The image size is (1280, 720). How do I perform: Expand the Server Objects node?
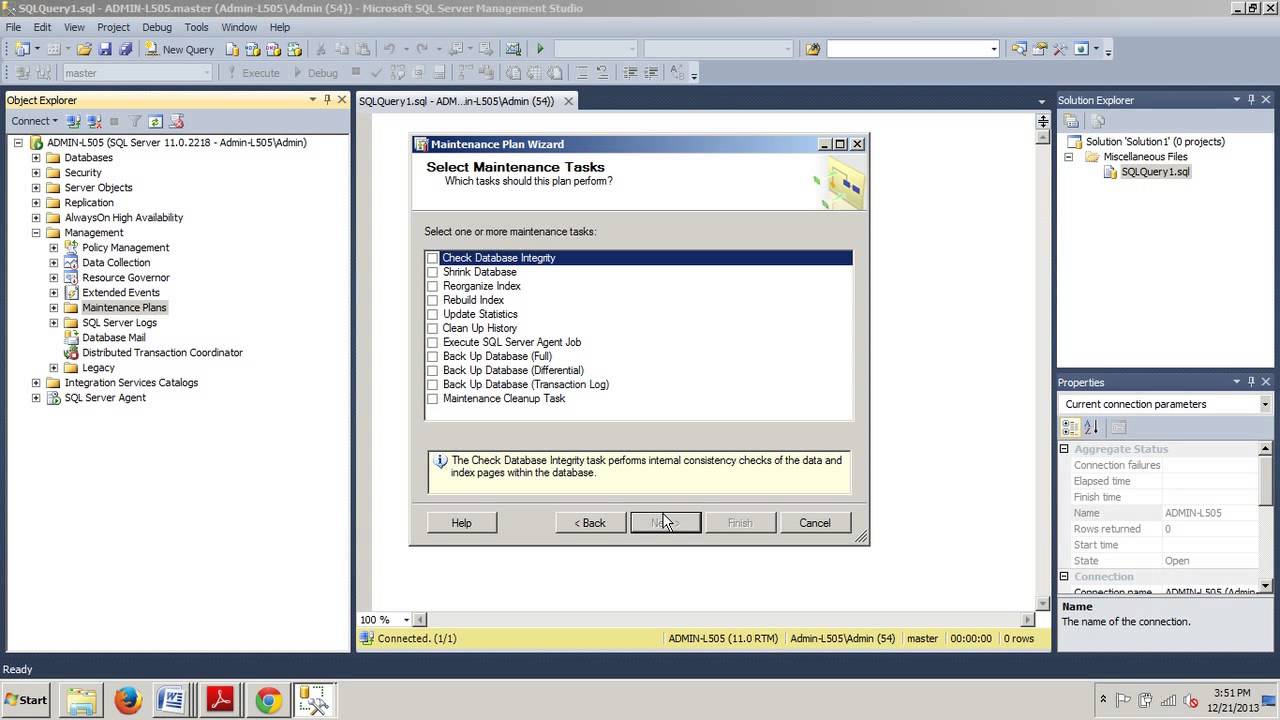[36, 188]
